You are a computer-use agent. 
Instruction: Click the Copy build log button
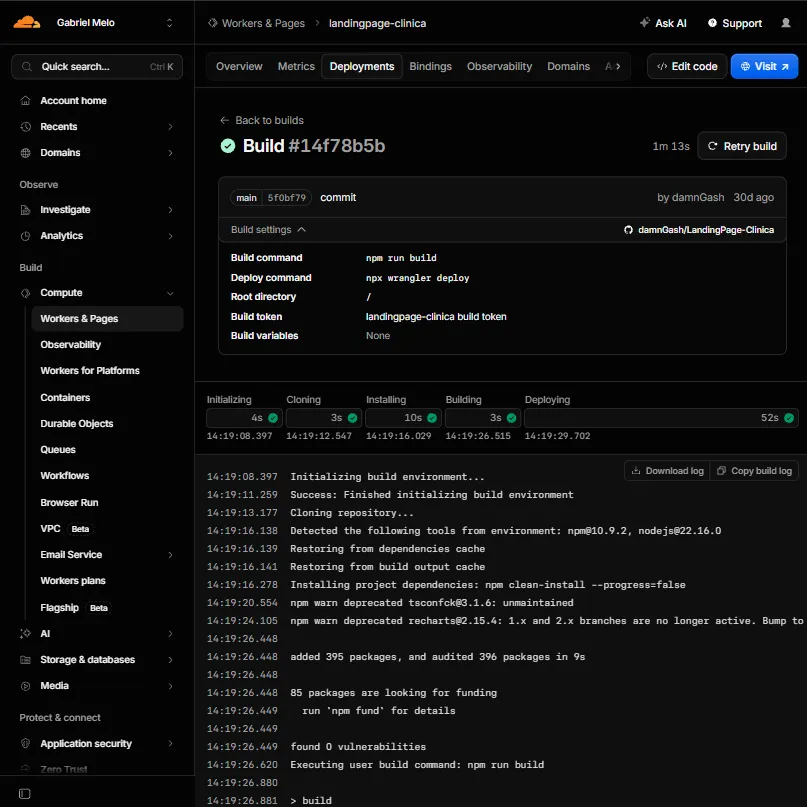click(754, 471)
